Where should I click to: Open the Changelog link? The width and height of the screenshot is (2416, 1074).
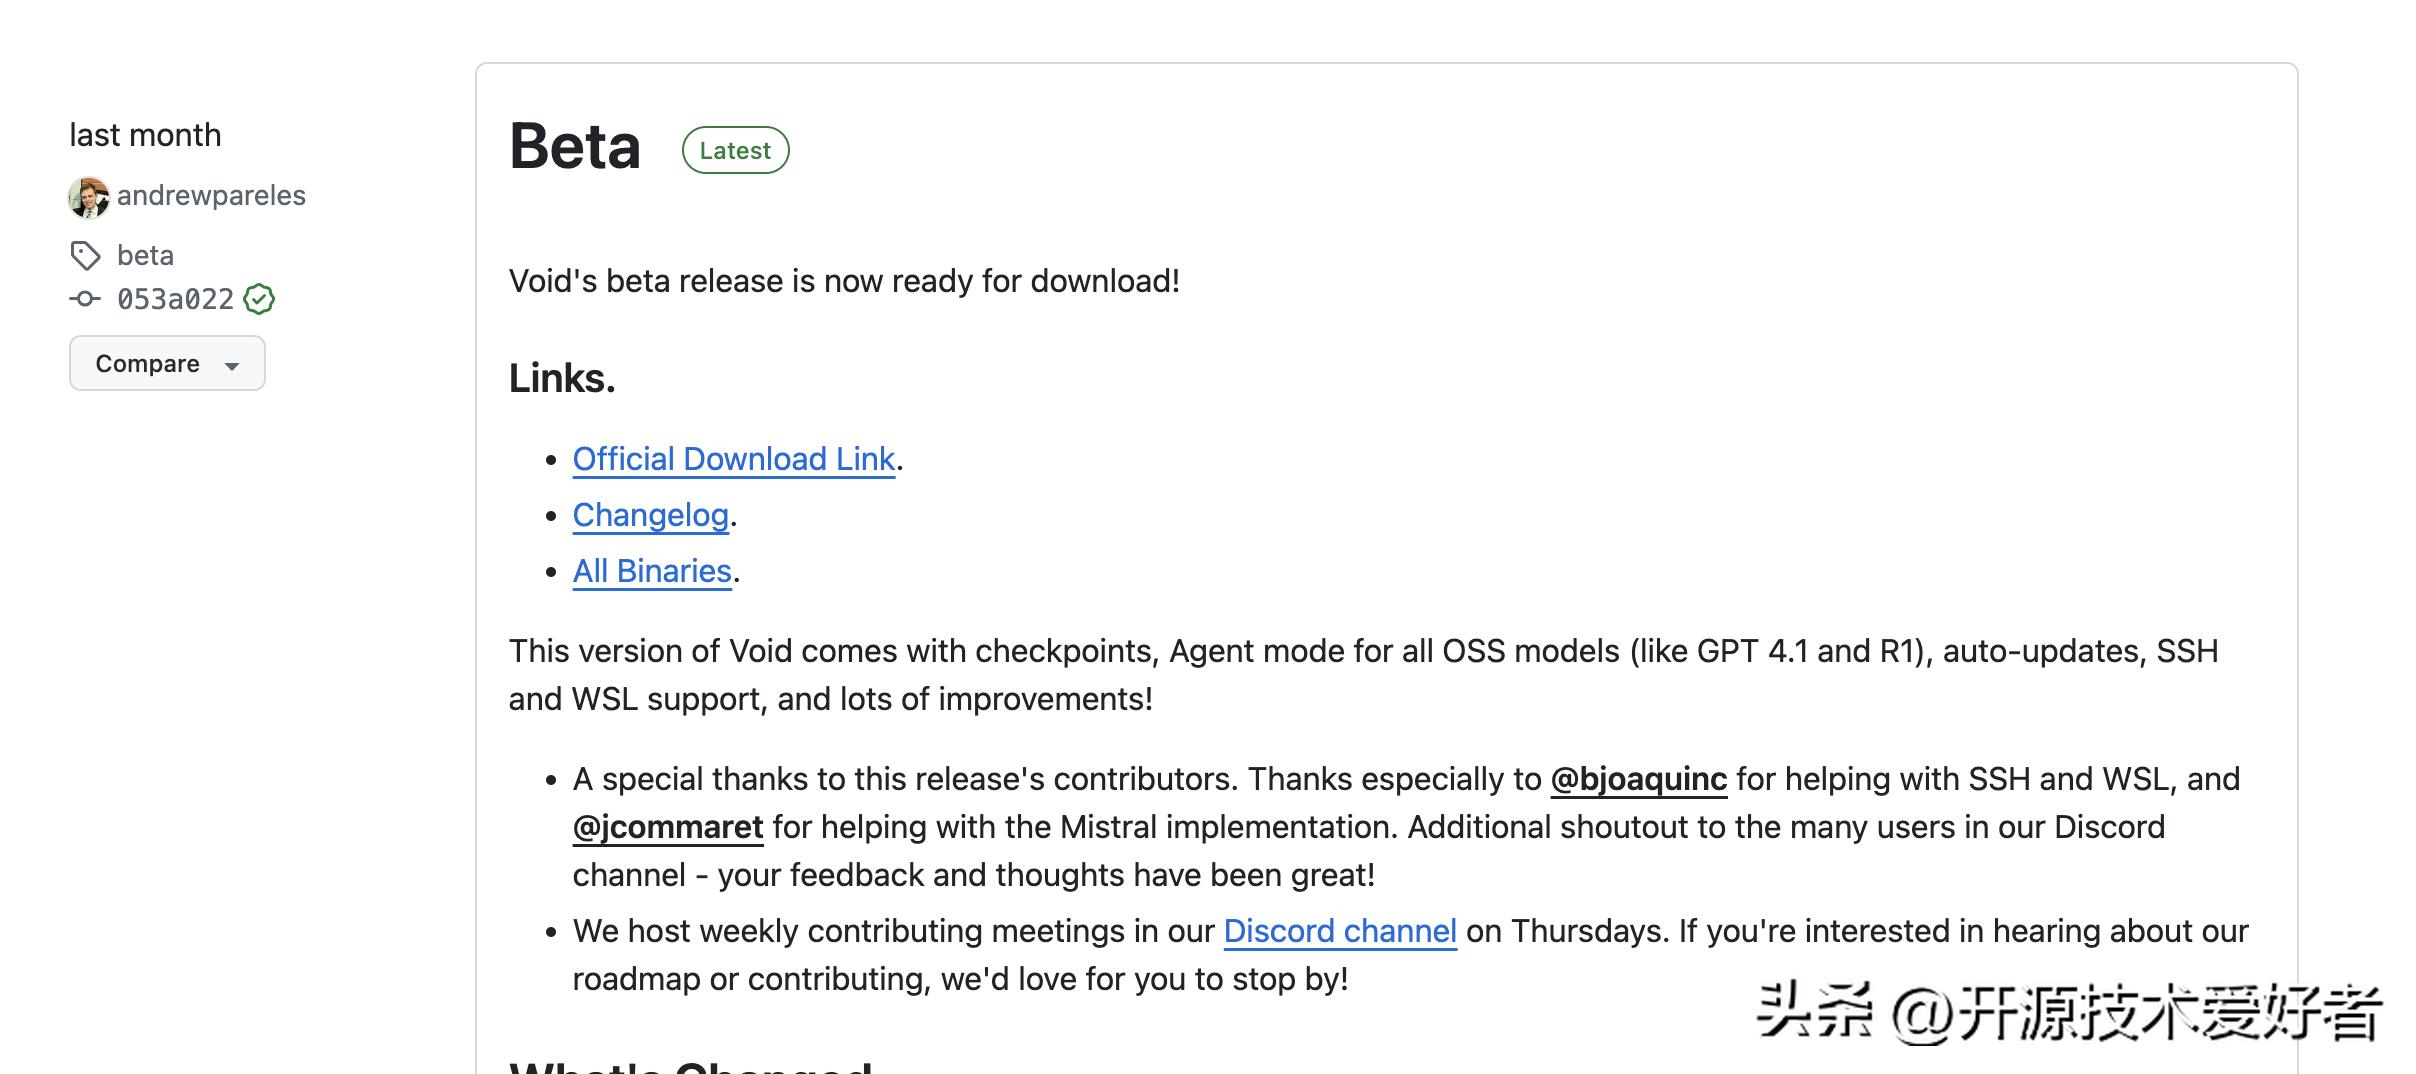tap(650, 515)
